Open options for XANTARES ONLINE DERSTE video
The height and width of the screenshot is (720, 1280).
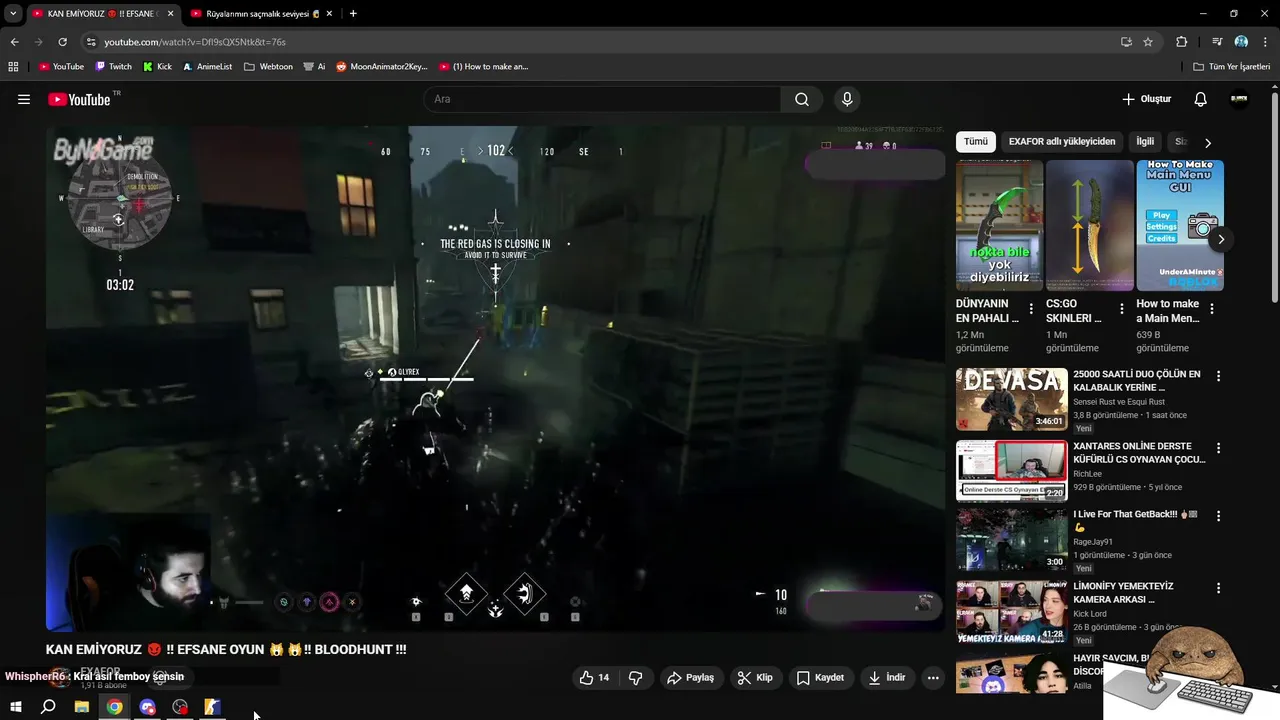[1218, 448]
